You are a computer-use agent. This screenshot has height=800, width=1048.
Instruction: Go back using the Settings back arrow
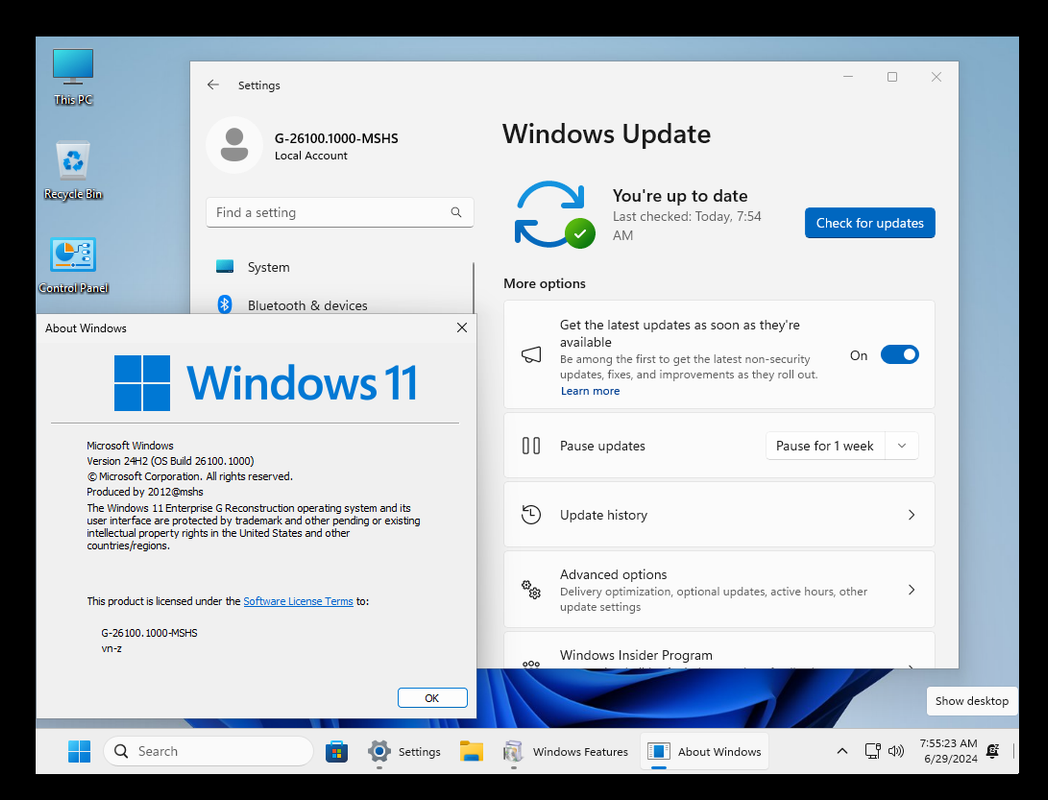213,85
